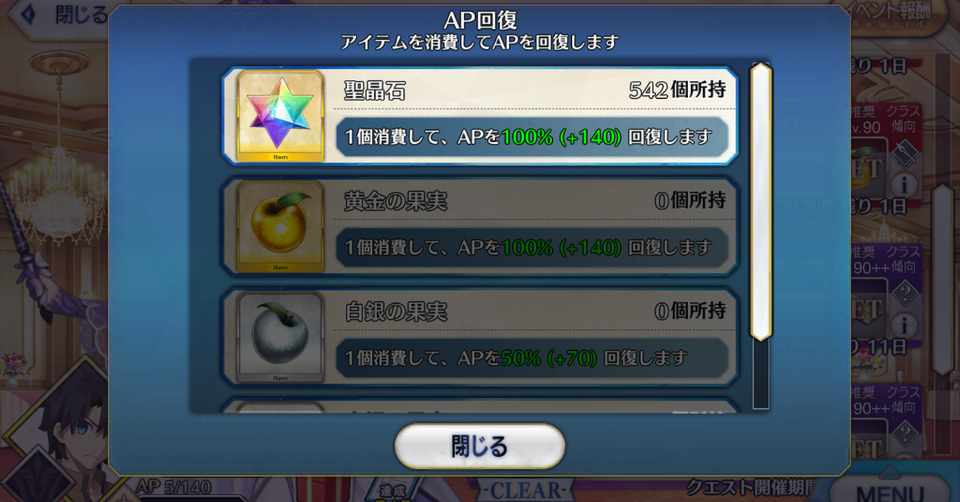This screenshot has width=960, height=502.
Task: Select the 聖晶石 item row
Action: point(480,116)
